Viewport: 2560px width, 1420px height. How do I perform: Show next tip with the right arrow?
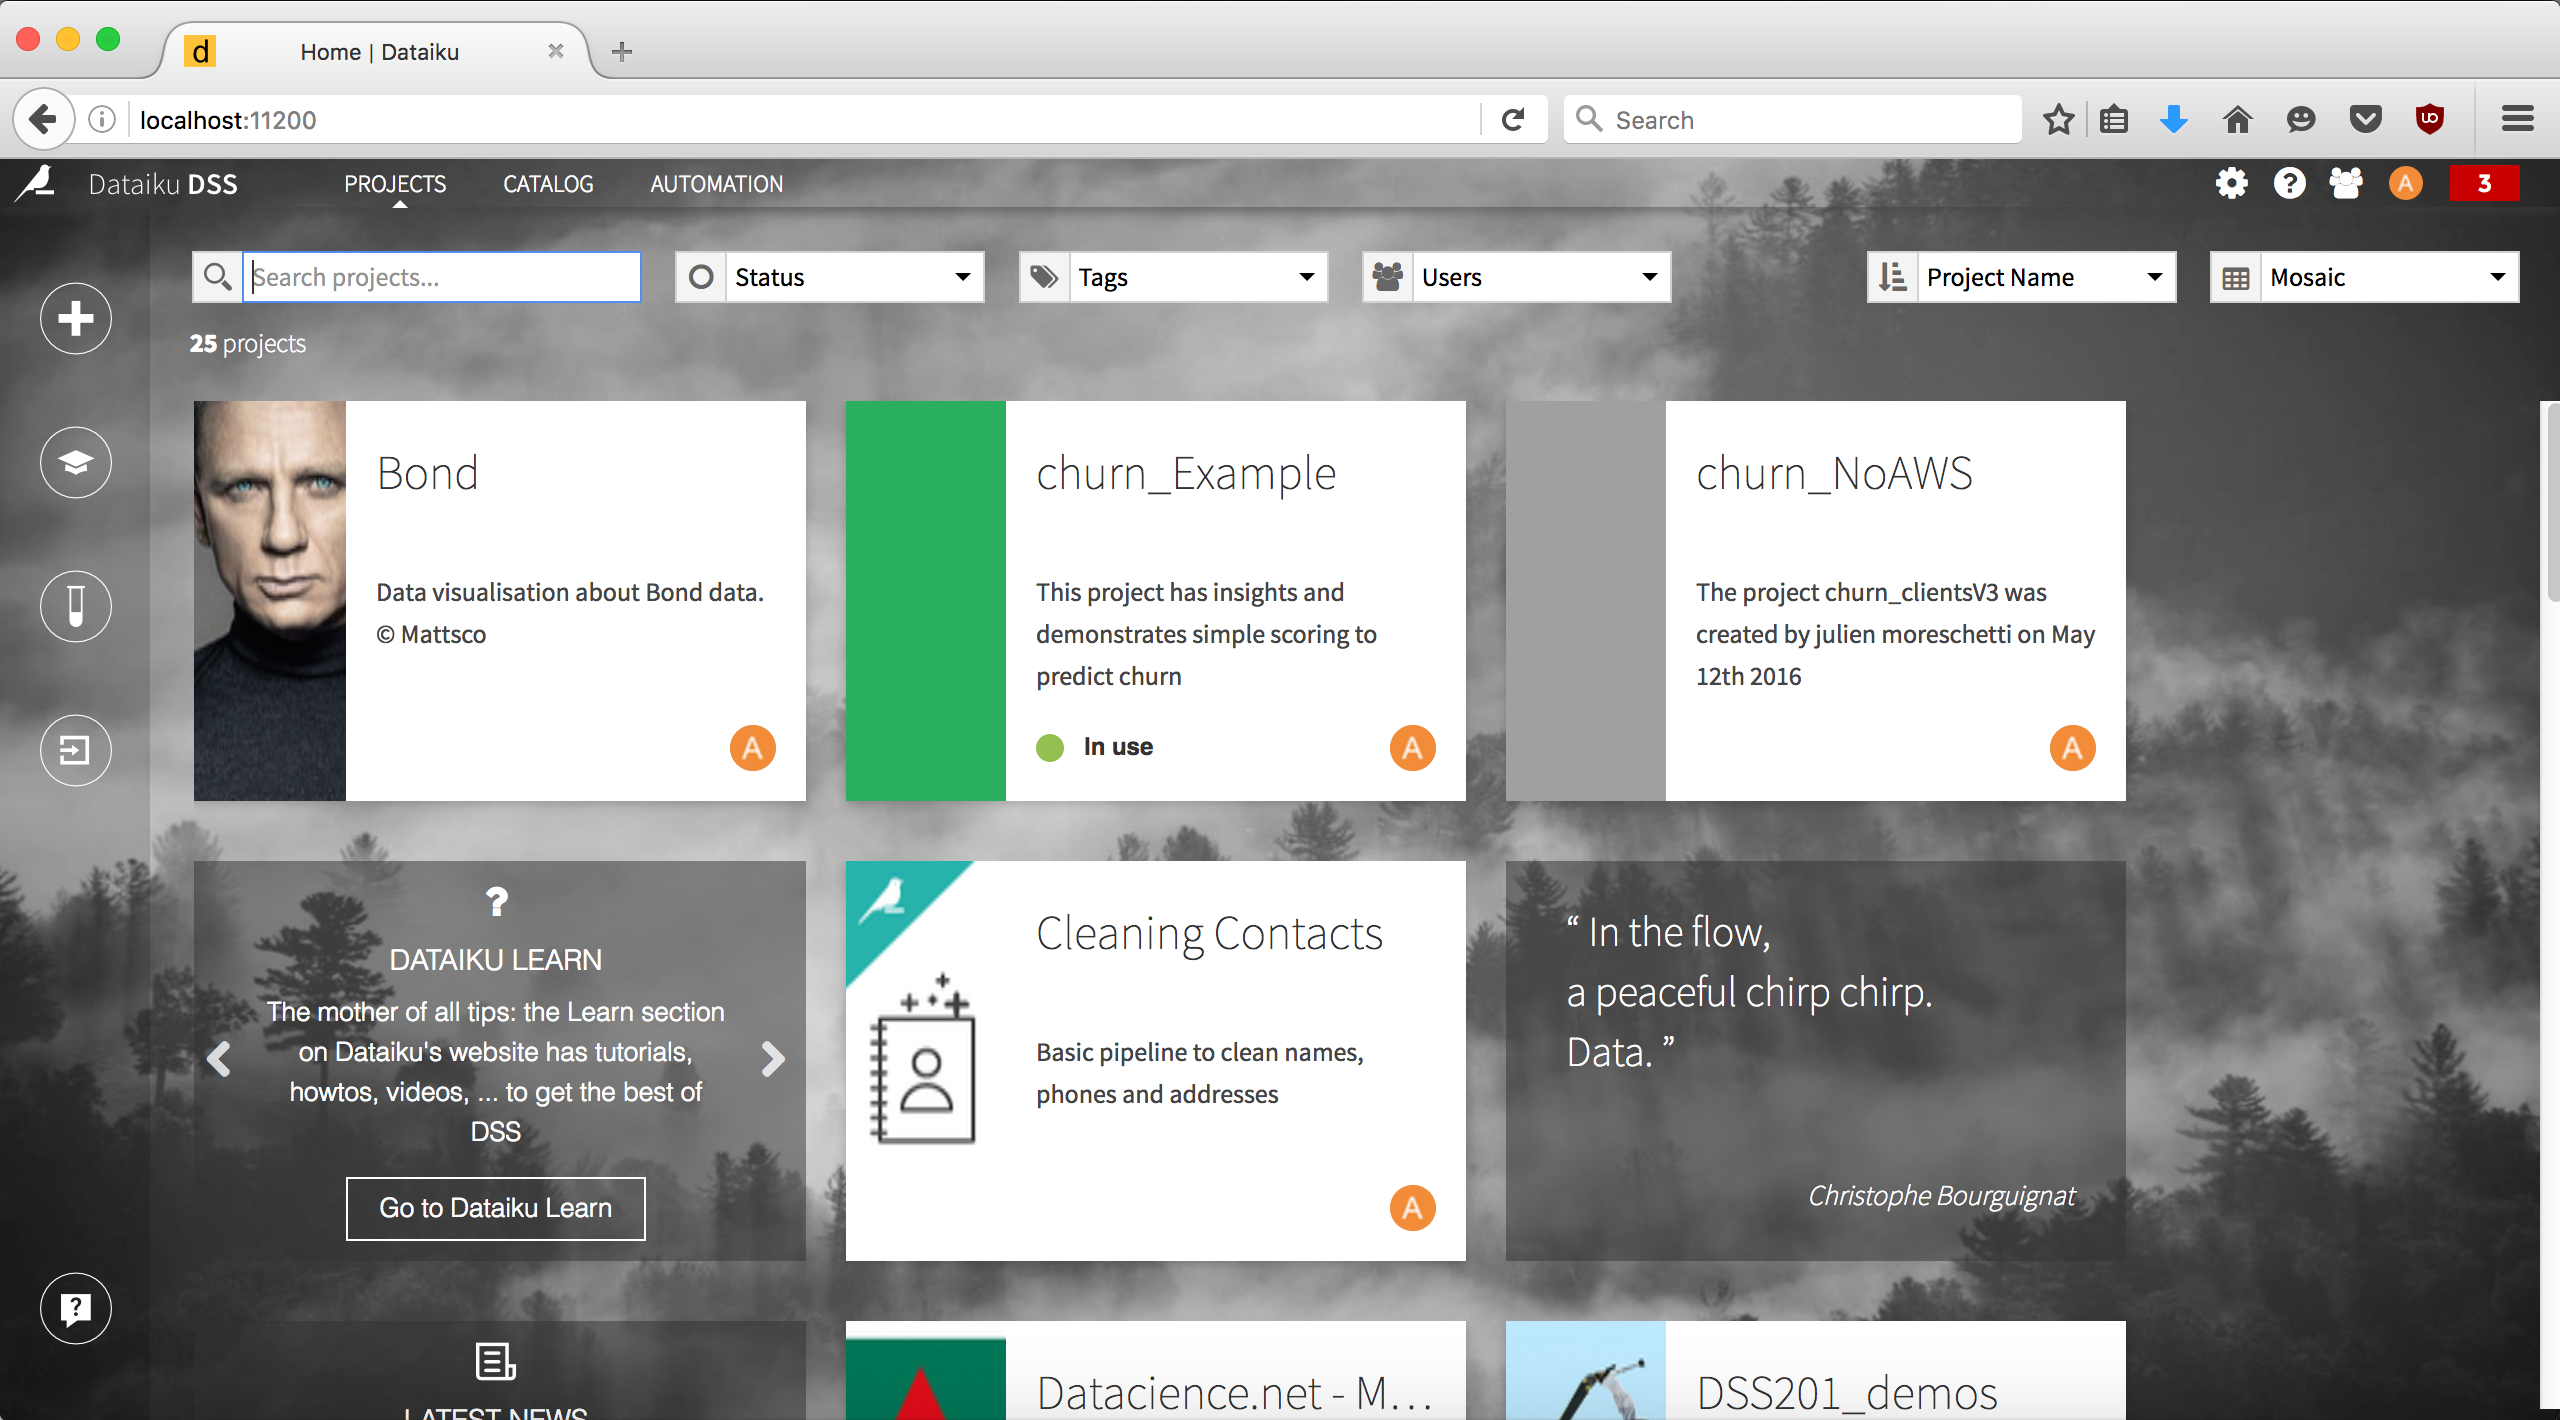click(772, 1058)
